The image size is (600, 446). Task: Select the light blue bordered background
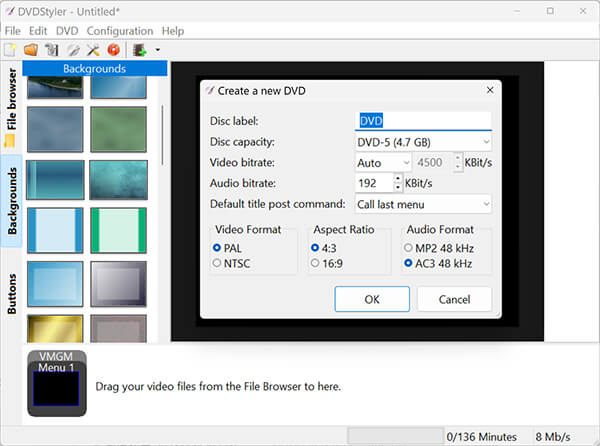55,230
